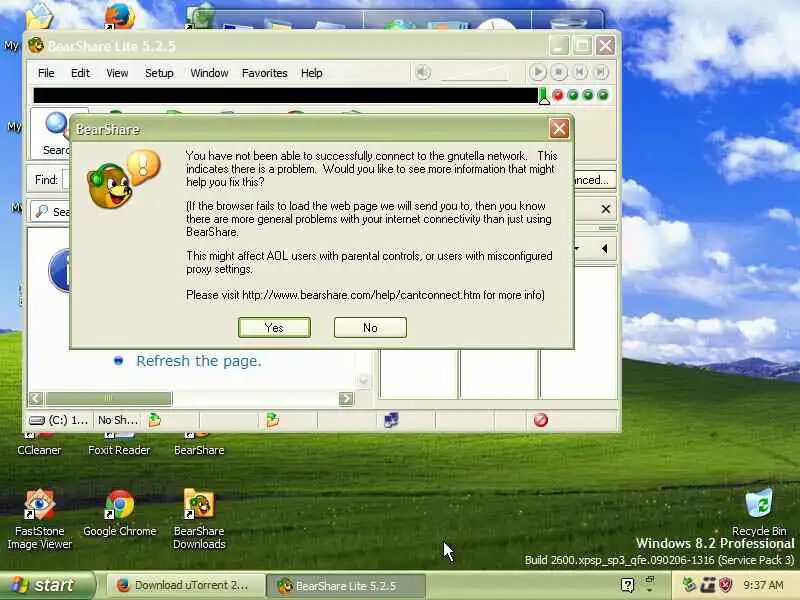
Task: Click the horizontal scrollbar left arrow
Action: [36, 398]
